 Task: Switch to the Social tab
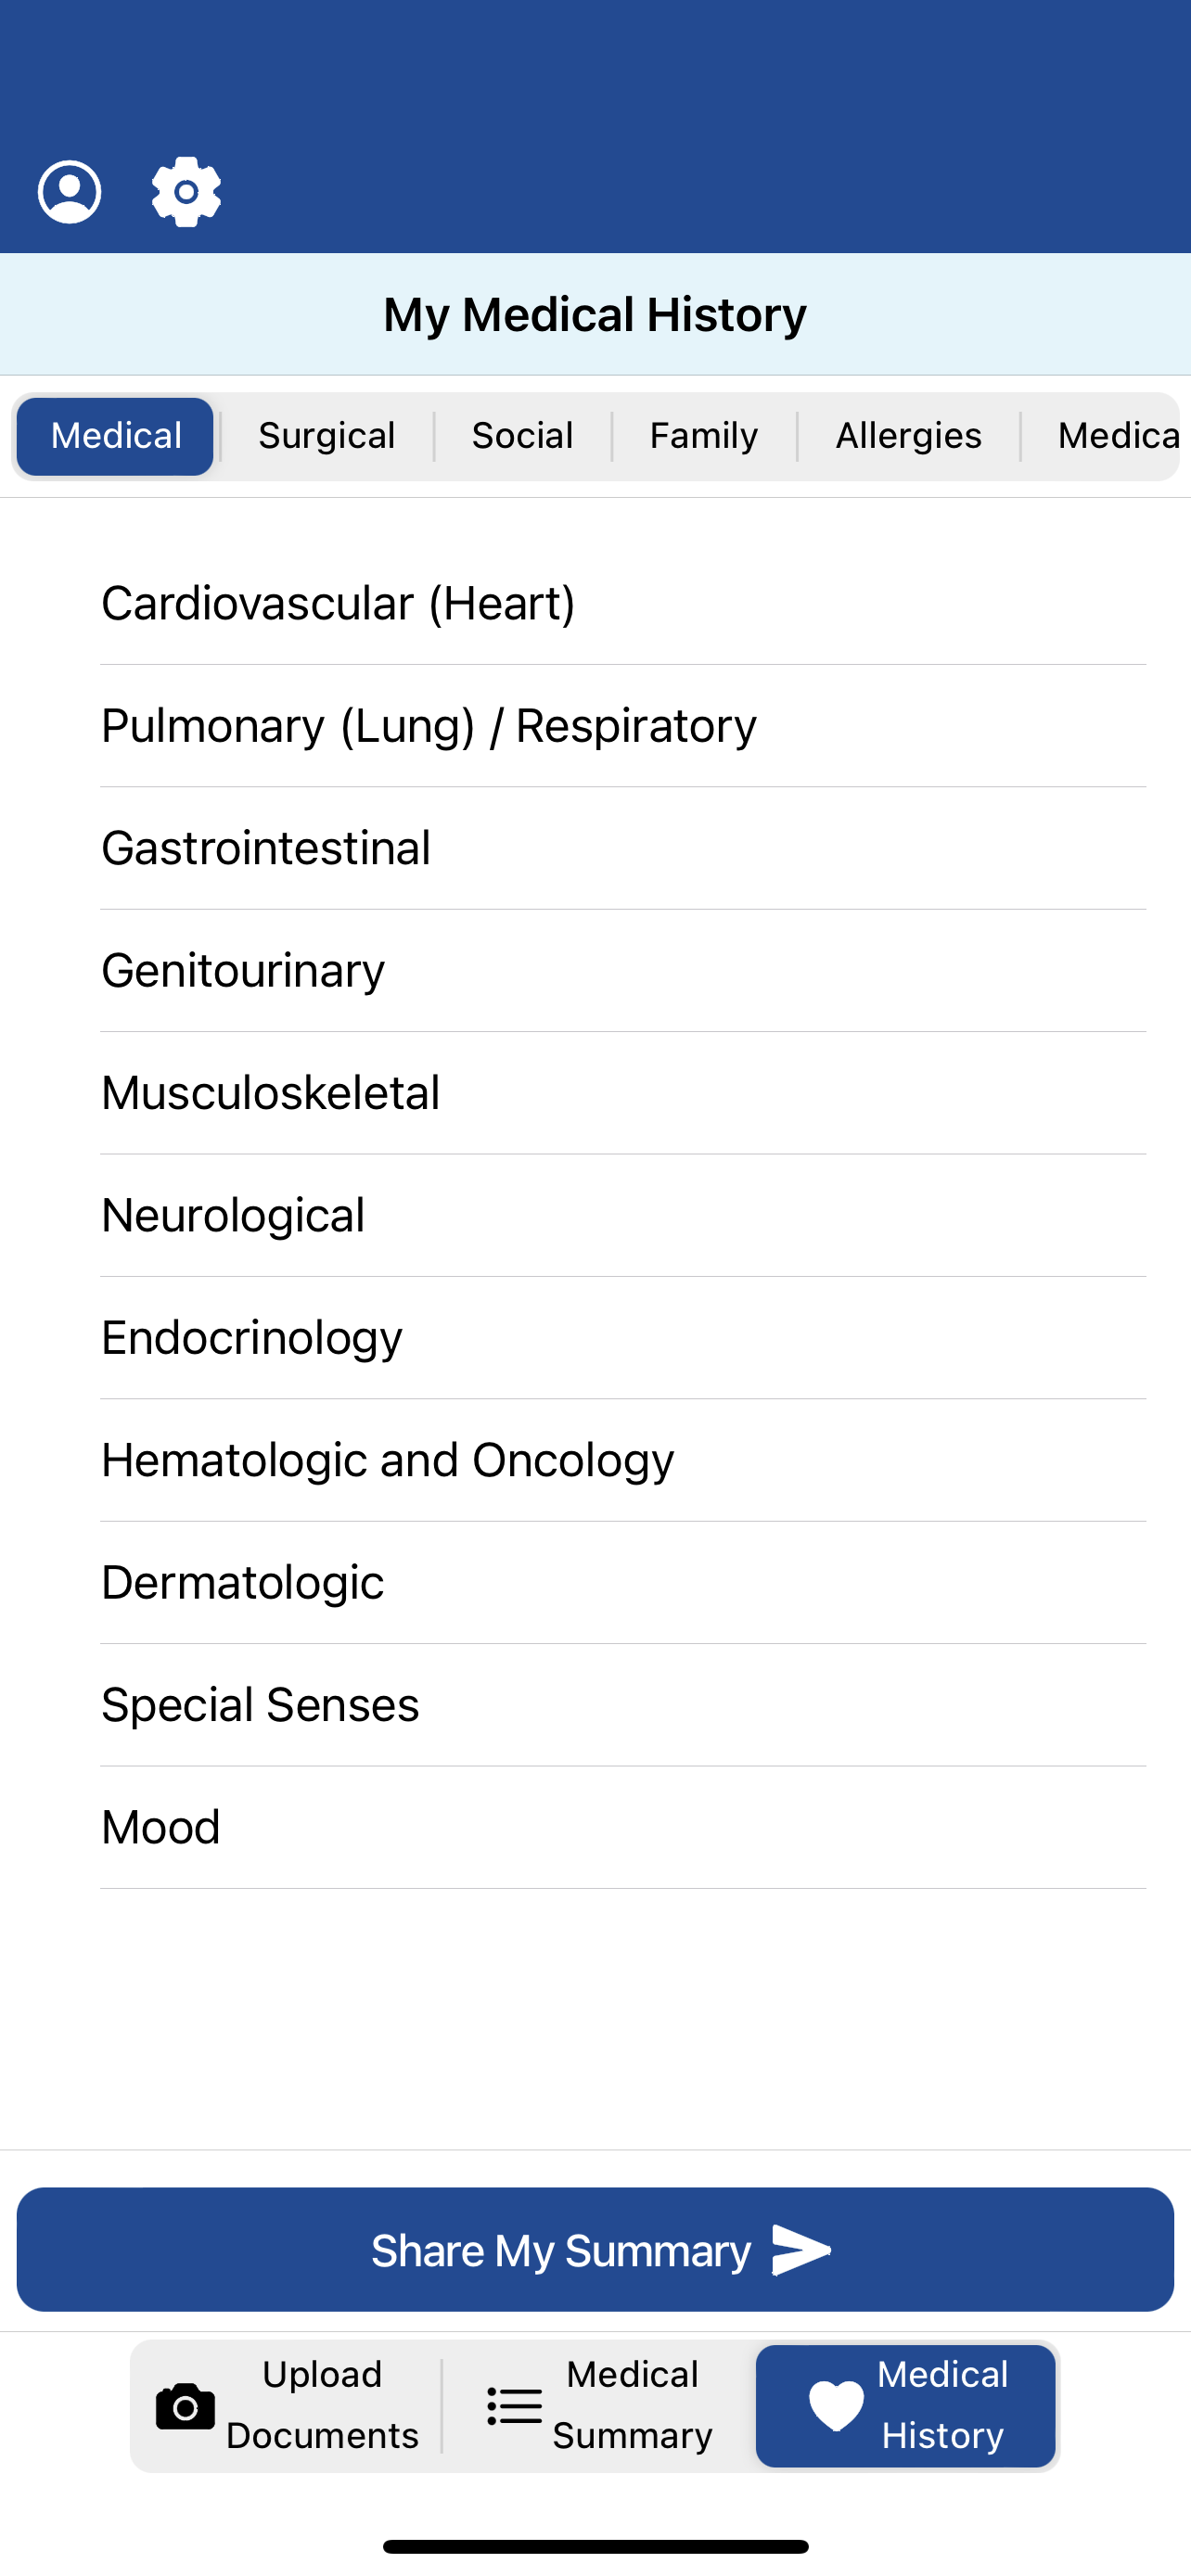tap(522, 436)
